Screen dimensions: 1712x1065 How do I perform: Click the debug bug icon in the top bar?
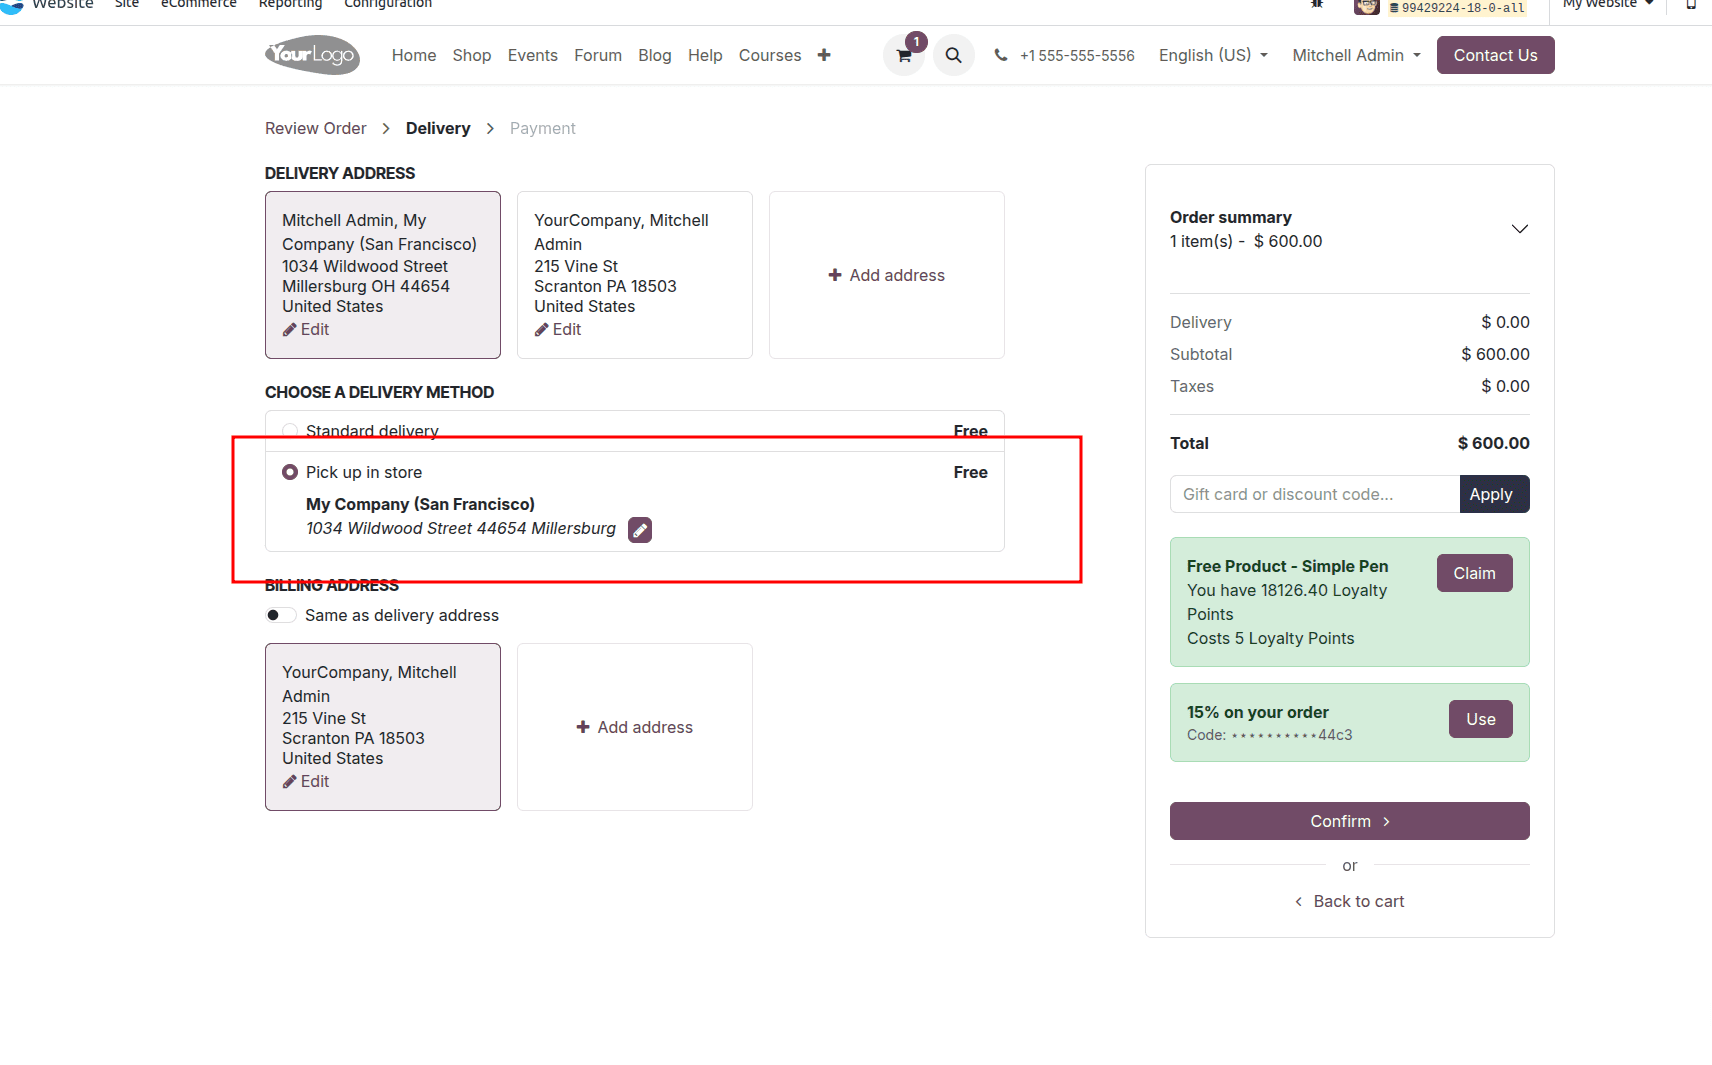[x=1316, y=4]
